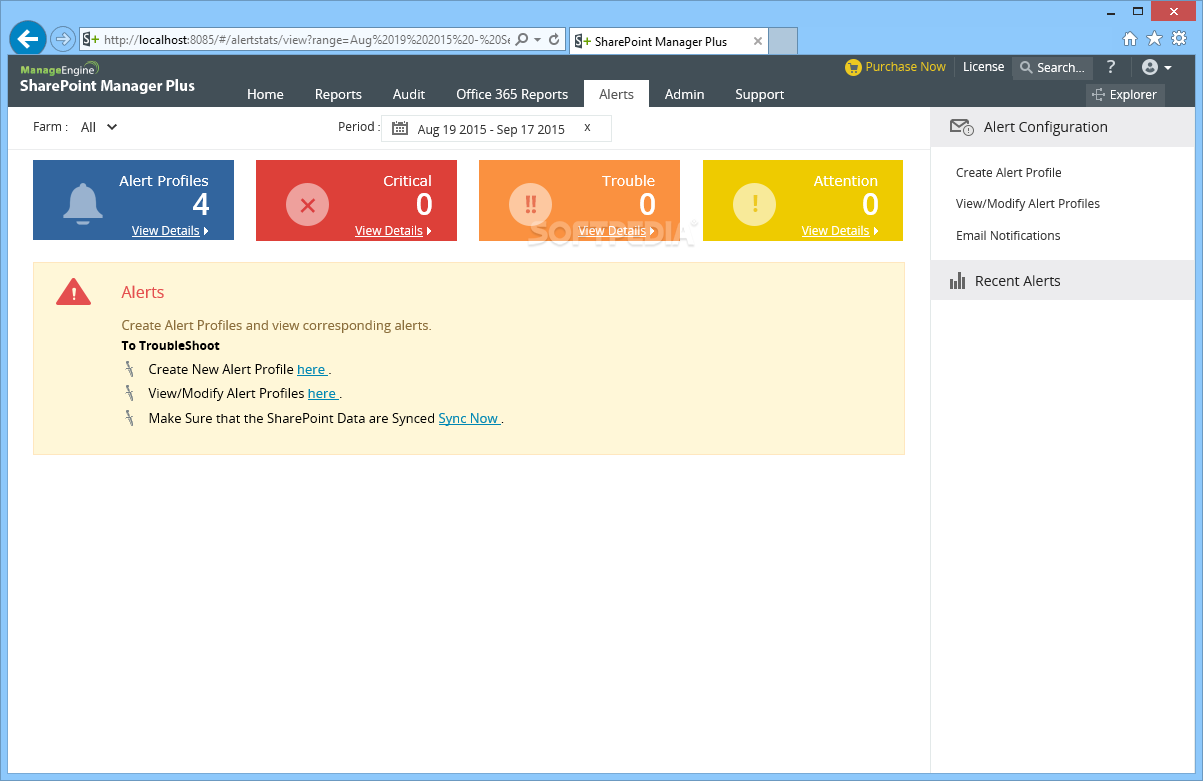Click the browser forward arrow button

62,39
